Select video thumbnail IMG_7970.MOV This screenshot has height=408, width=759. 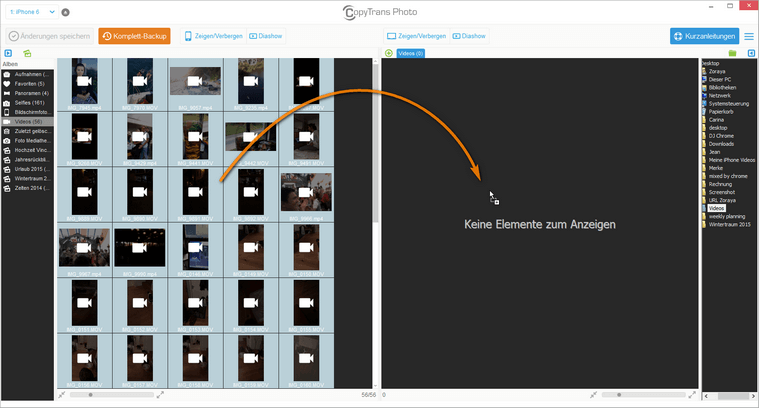click(x=140, y=82)
